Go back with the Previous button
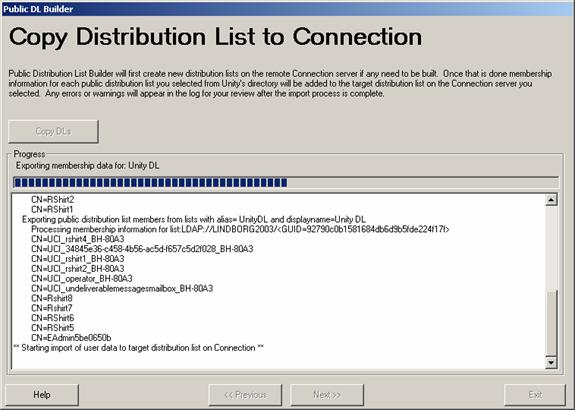The height and width of the screenshot is (410, 575). [245, 395]
